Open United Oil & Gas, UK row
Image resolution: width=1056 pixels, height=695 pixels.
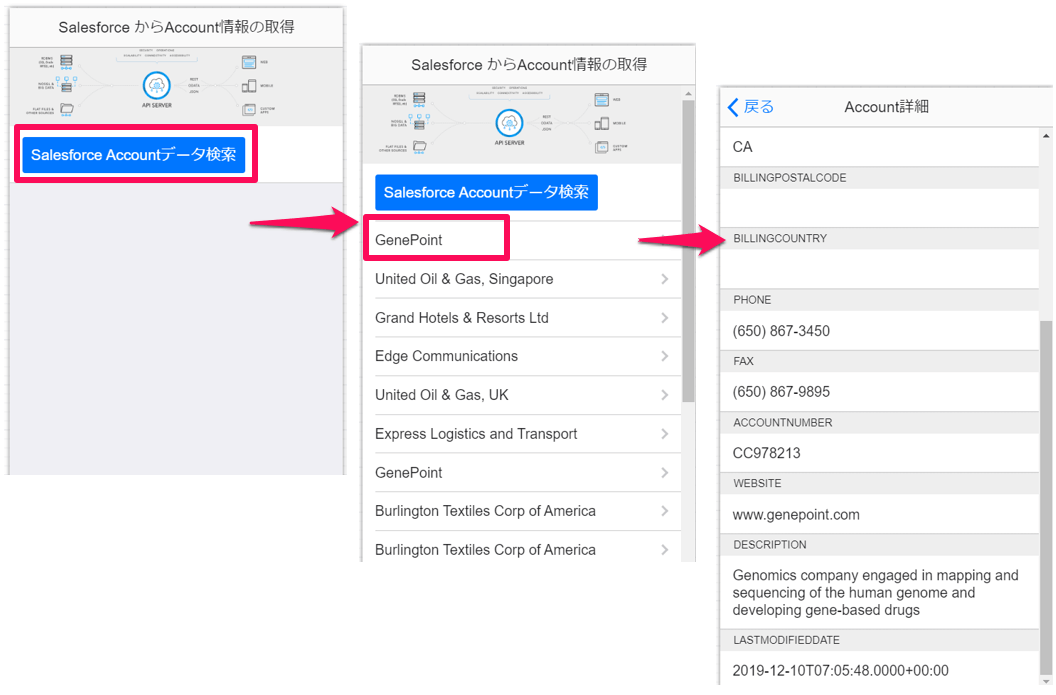coord(522,395)
